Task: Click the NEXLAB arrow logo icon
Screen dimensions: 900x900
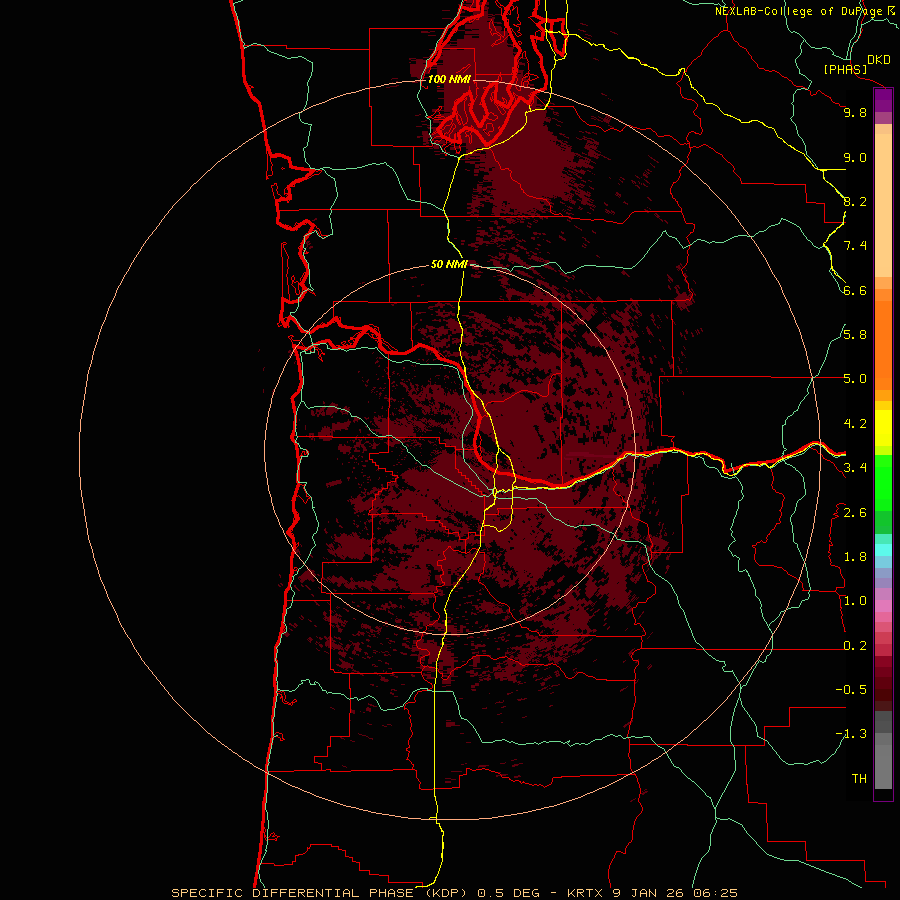Action: tap(891, 10)
